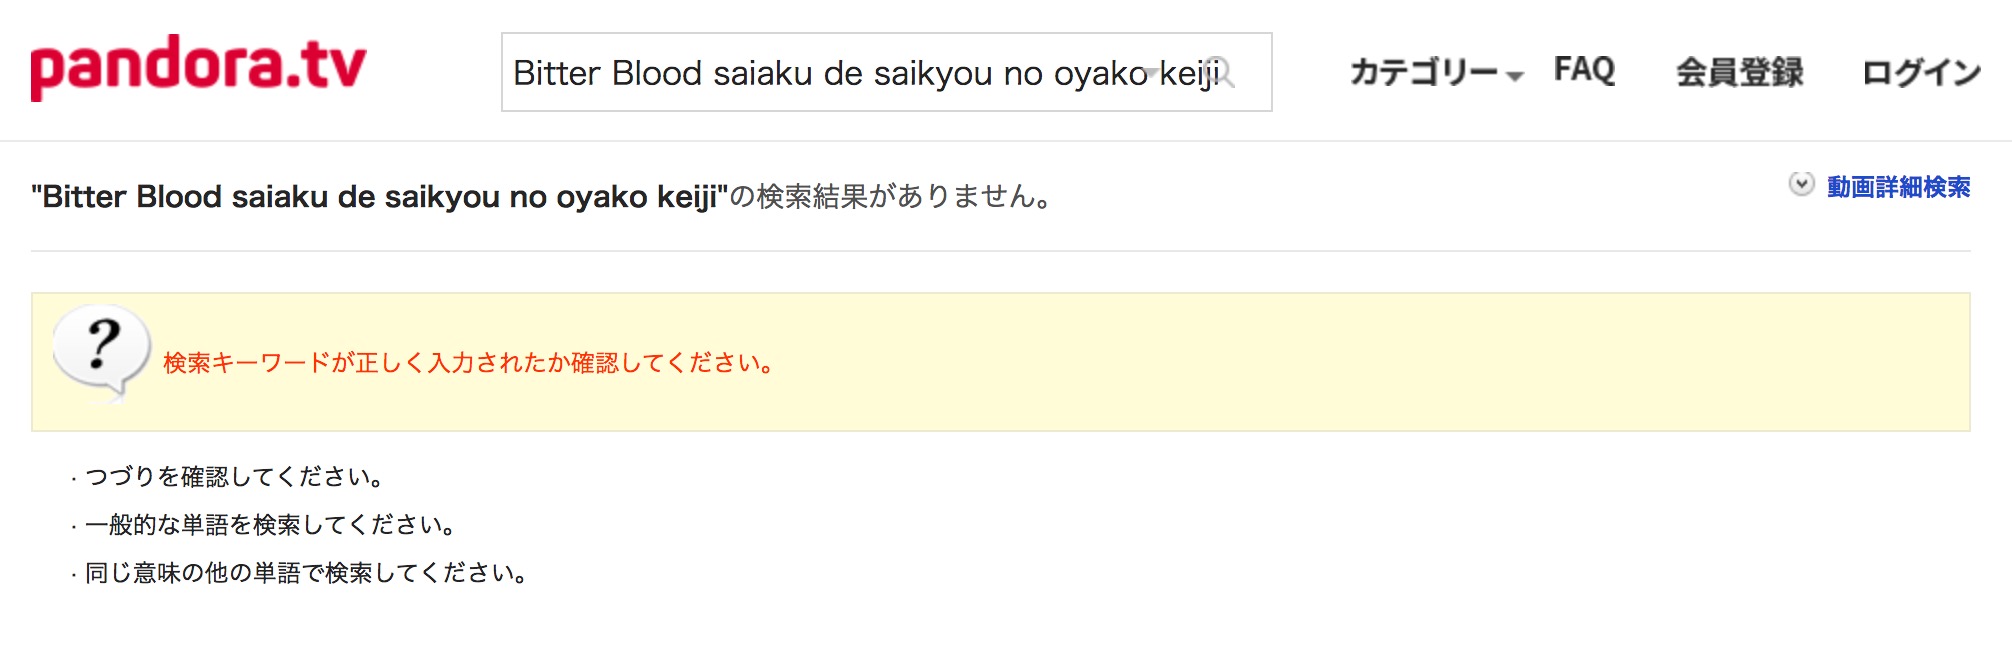Click the circled chevron beside 動画詳細検索

coord(1801,185)
